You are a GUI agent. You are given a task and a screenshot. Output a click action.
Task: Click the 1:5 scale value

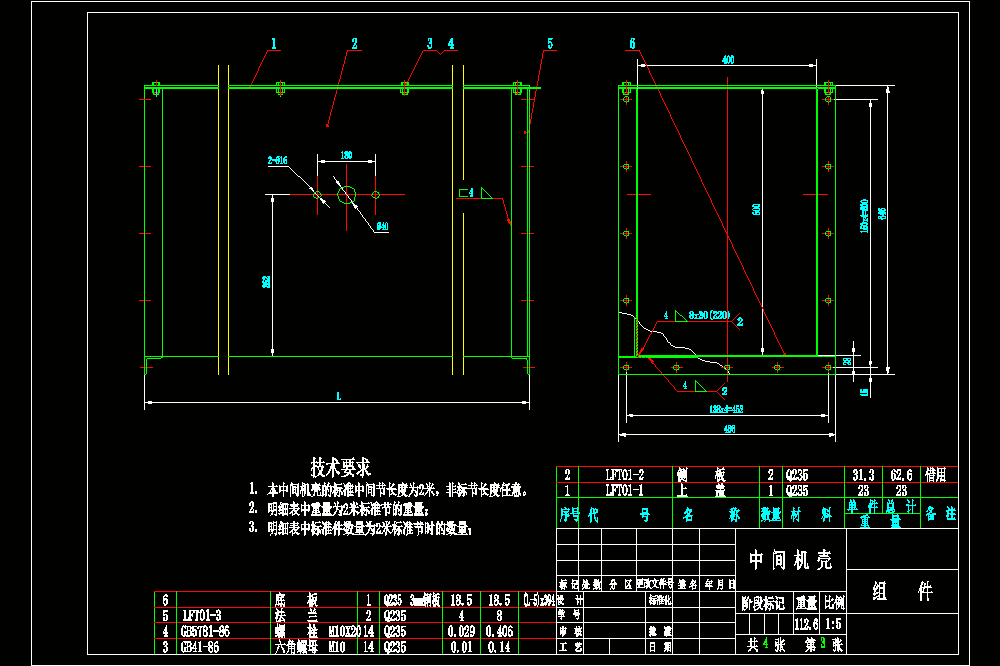click(833, 624)
